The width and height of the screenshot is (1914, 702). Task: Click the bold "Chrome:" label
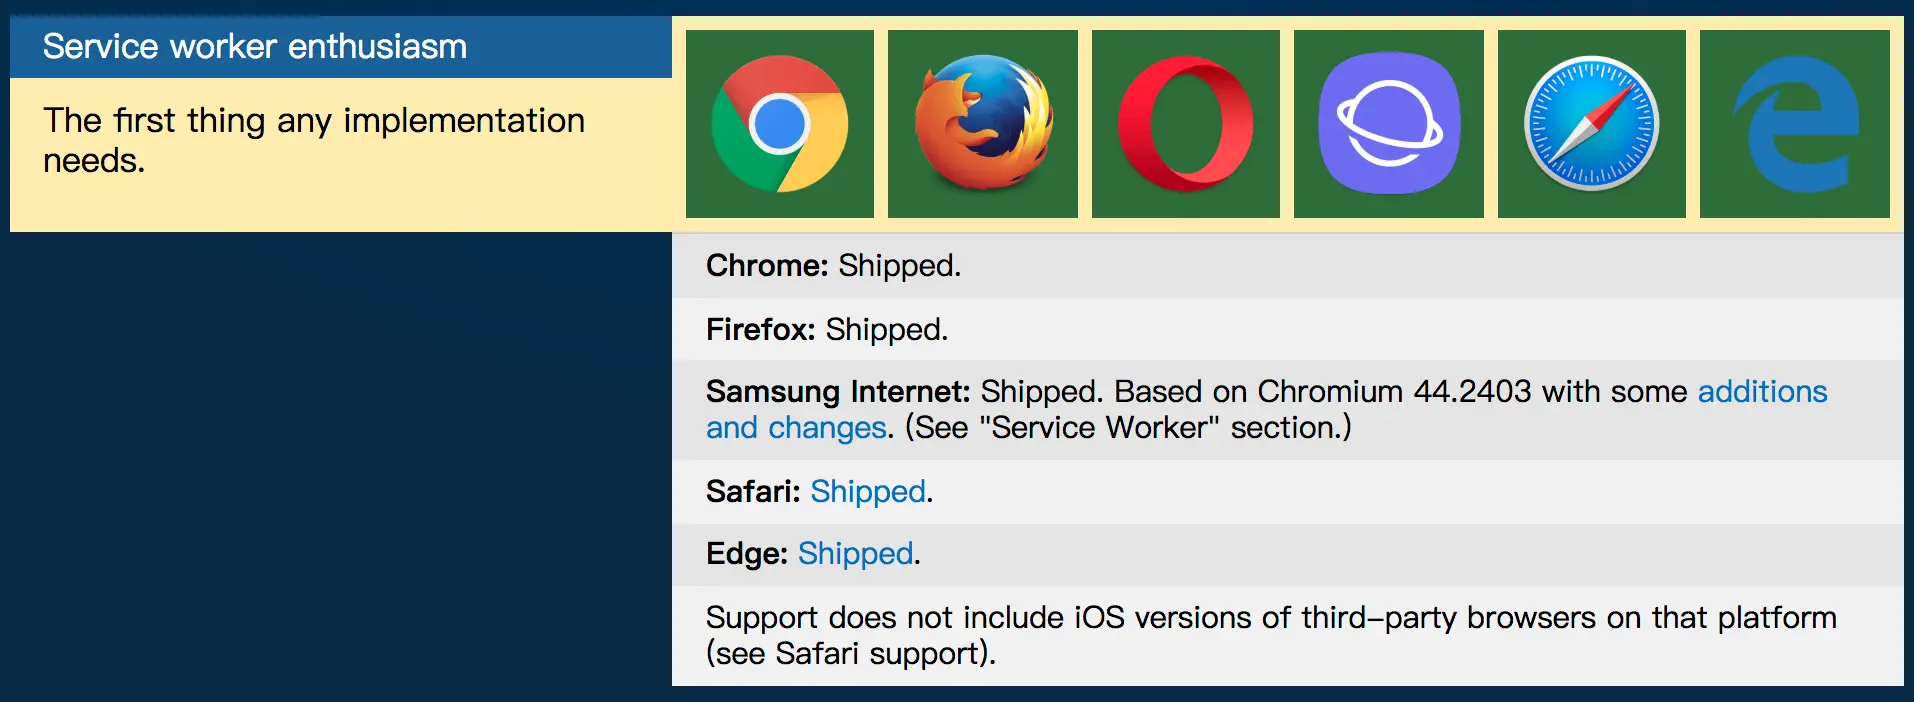[x=767, y=266]
